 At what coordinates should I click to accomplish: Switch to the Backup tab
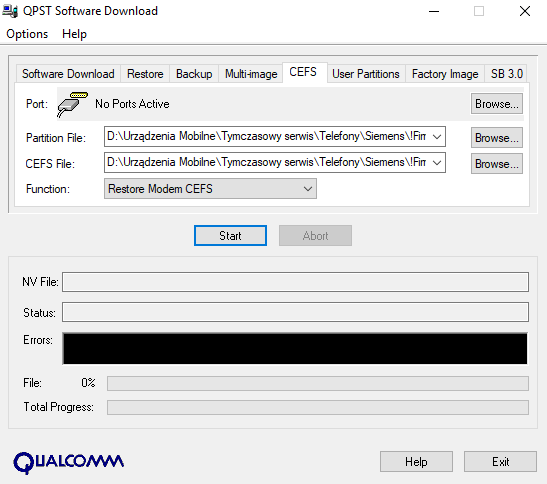[x=194, y=74]
